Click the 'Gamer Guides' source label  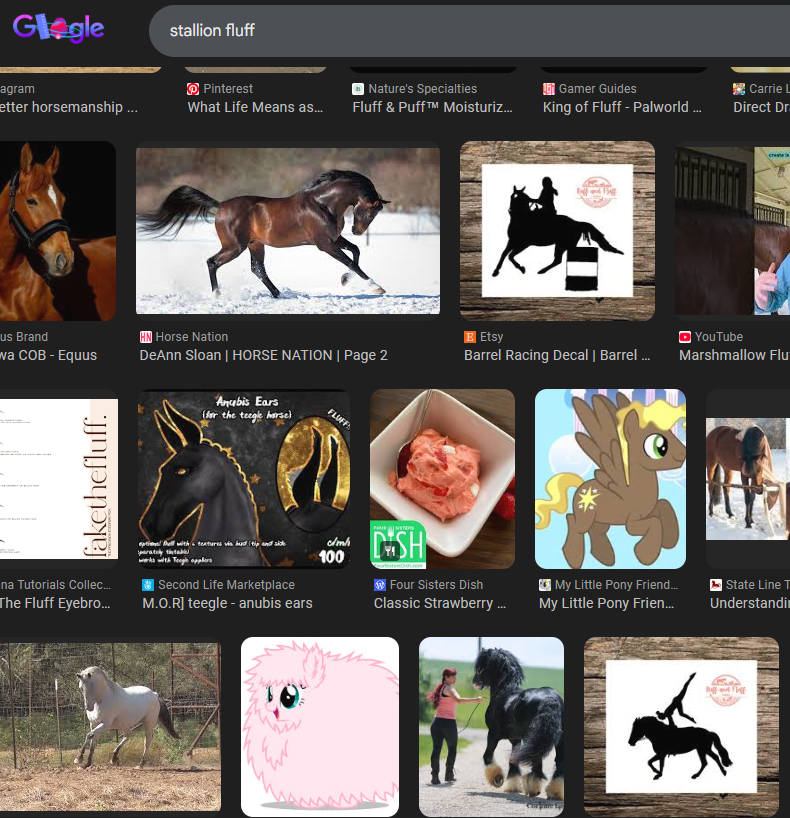597,89
